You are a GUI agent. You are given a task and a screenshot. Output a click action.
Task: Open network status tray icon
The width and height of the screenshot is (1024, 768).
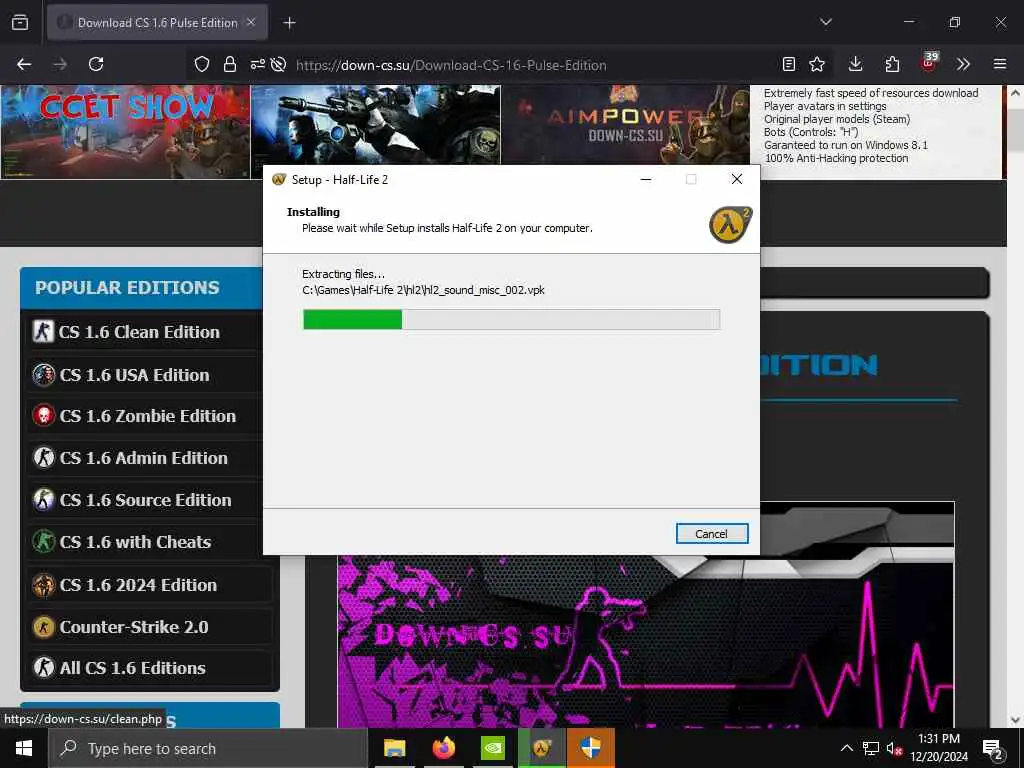coord(871,748)
